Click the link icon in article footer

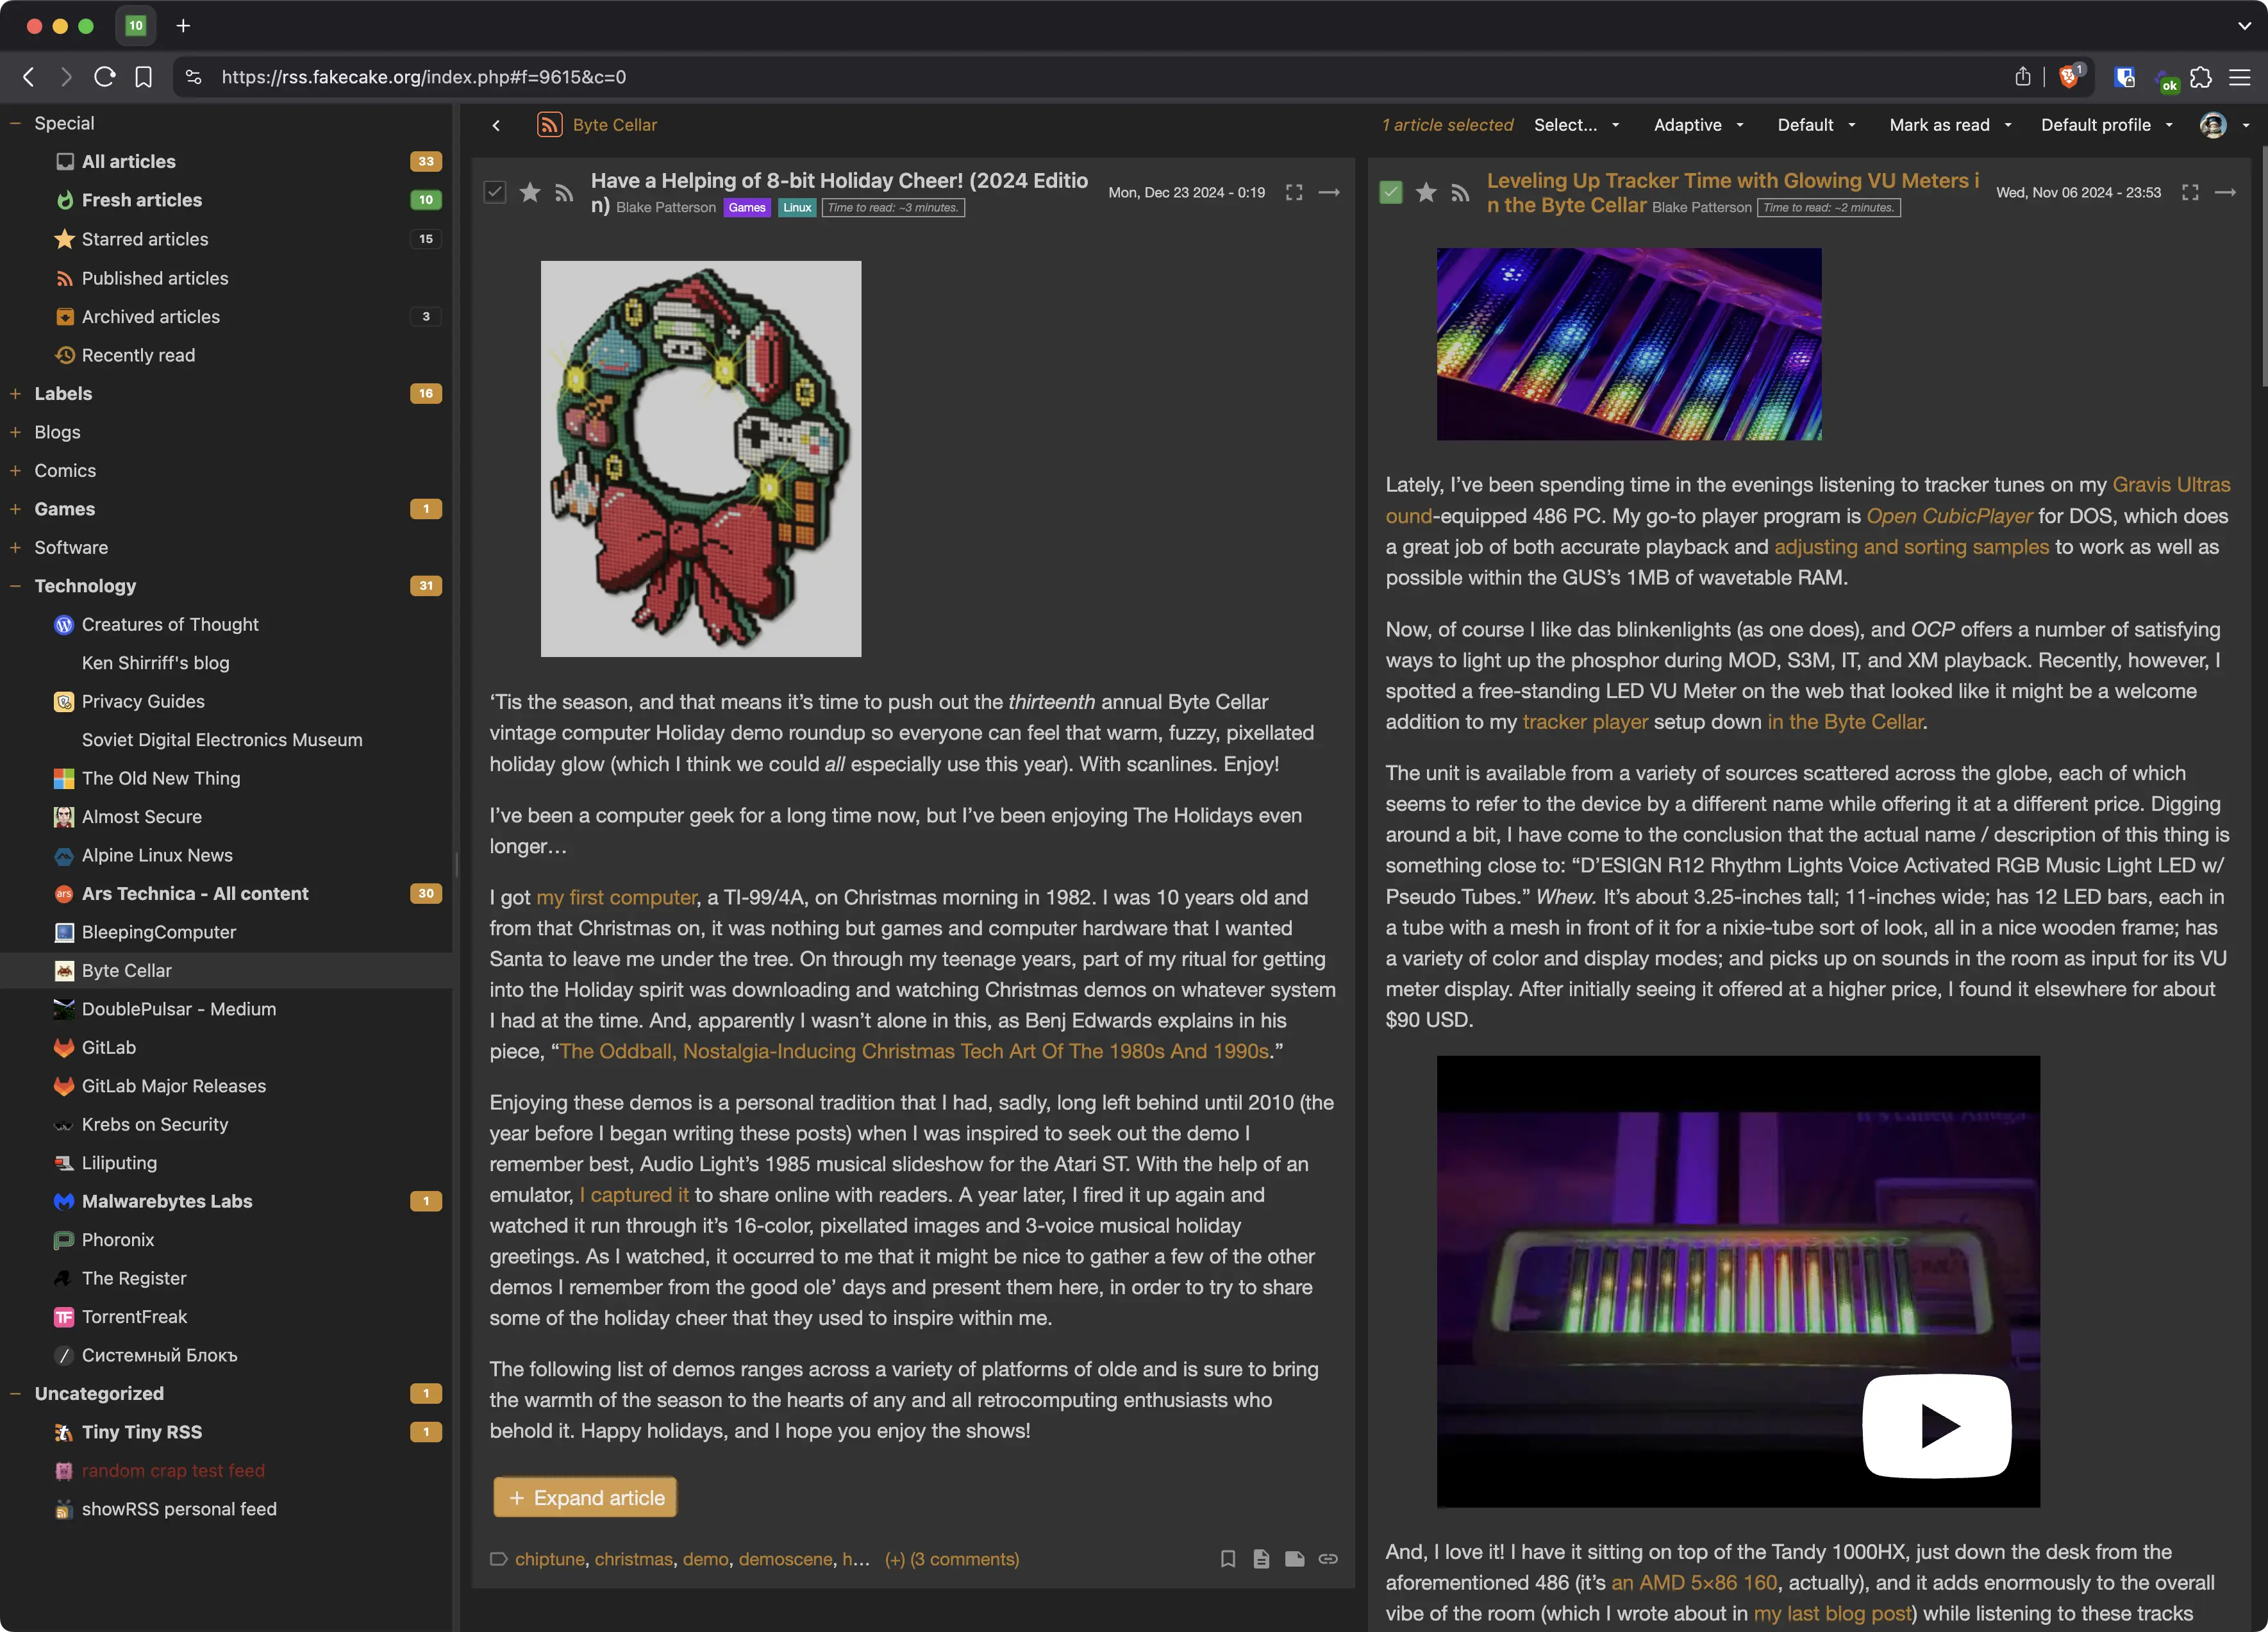pos(1328,1559)
